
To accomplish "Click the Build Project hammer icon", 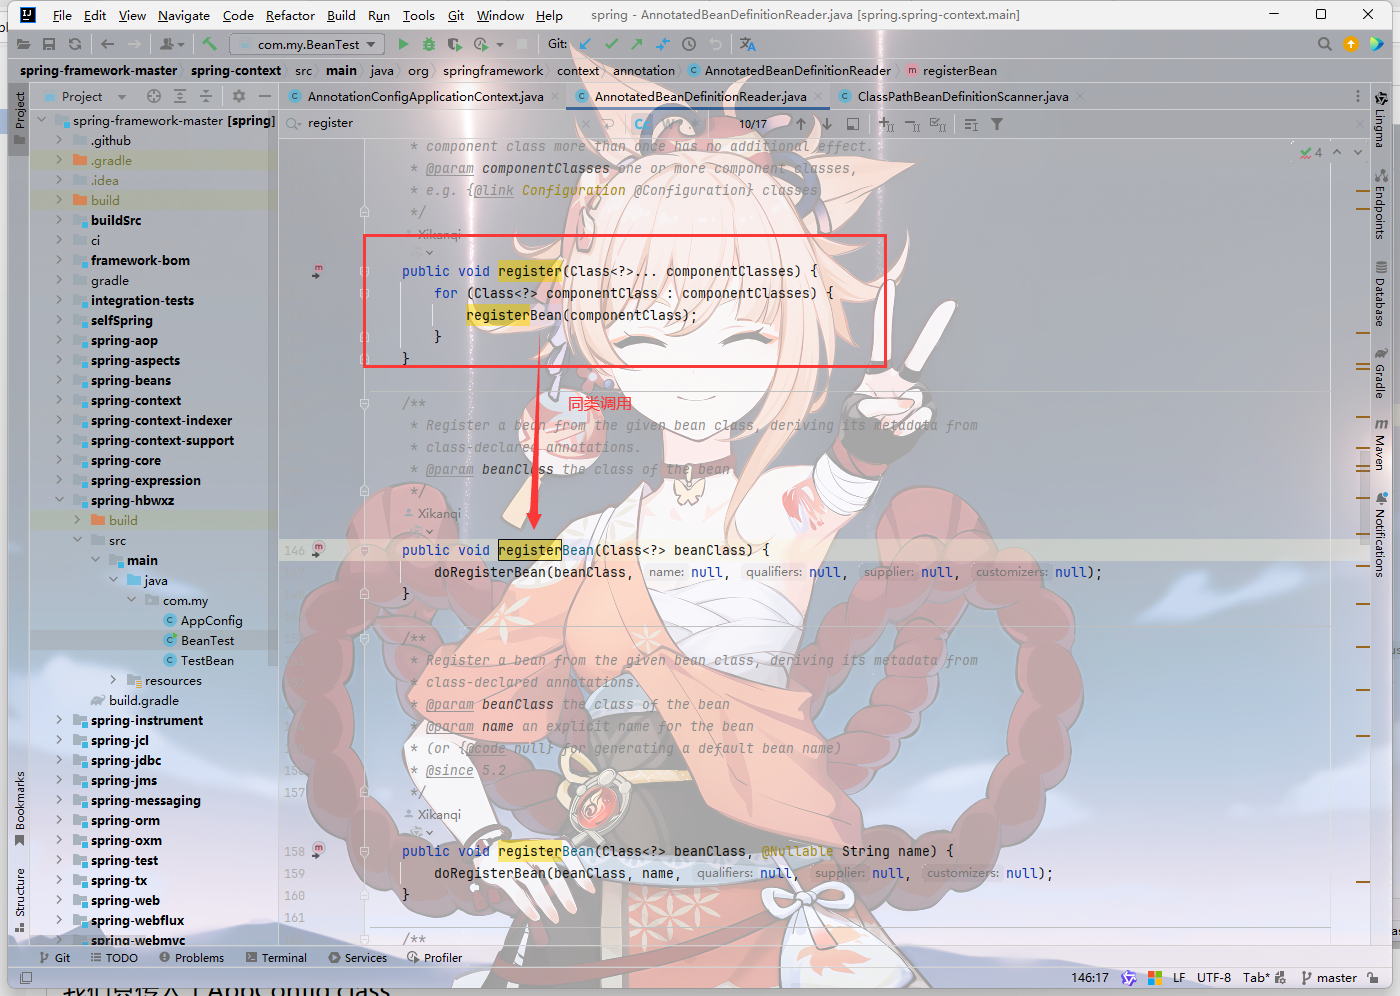I will tap(209, 44).
